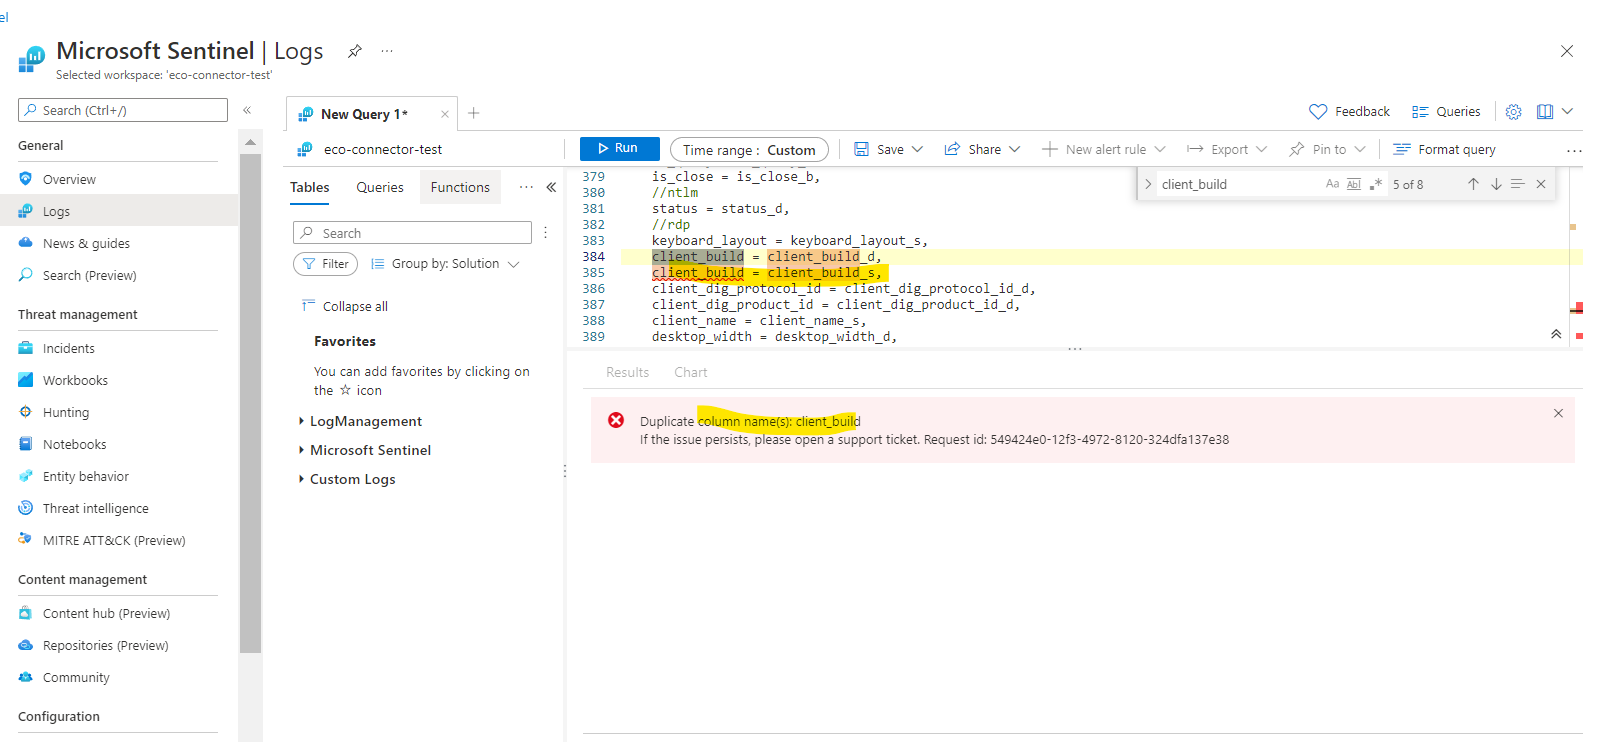Close the find widget
This screenshot has height=742, width=1597.
click(1541, 184)
